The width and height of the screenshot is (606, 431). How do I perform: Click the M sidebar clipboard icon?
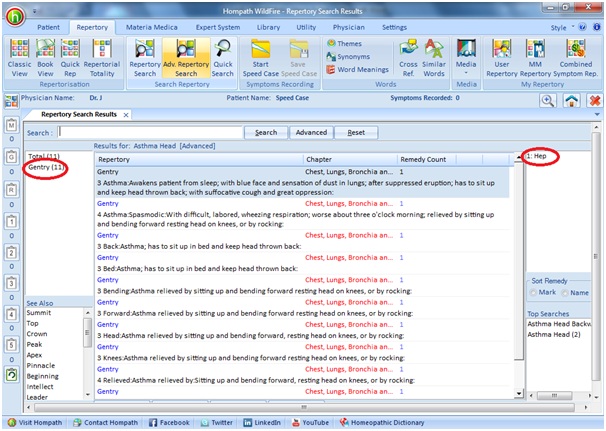point(12,125)
